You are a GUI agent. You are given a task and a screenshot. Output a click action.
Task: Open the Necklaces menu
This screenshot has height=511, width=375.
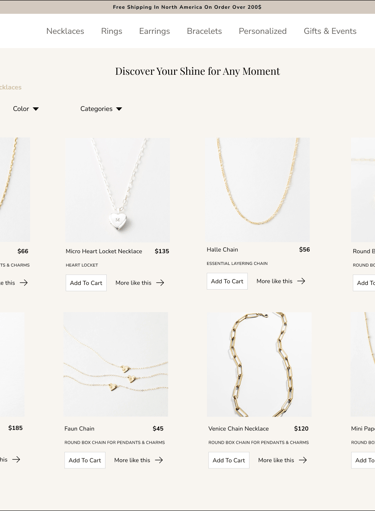click(x=65, y=31)
